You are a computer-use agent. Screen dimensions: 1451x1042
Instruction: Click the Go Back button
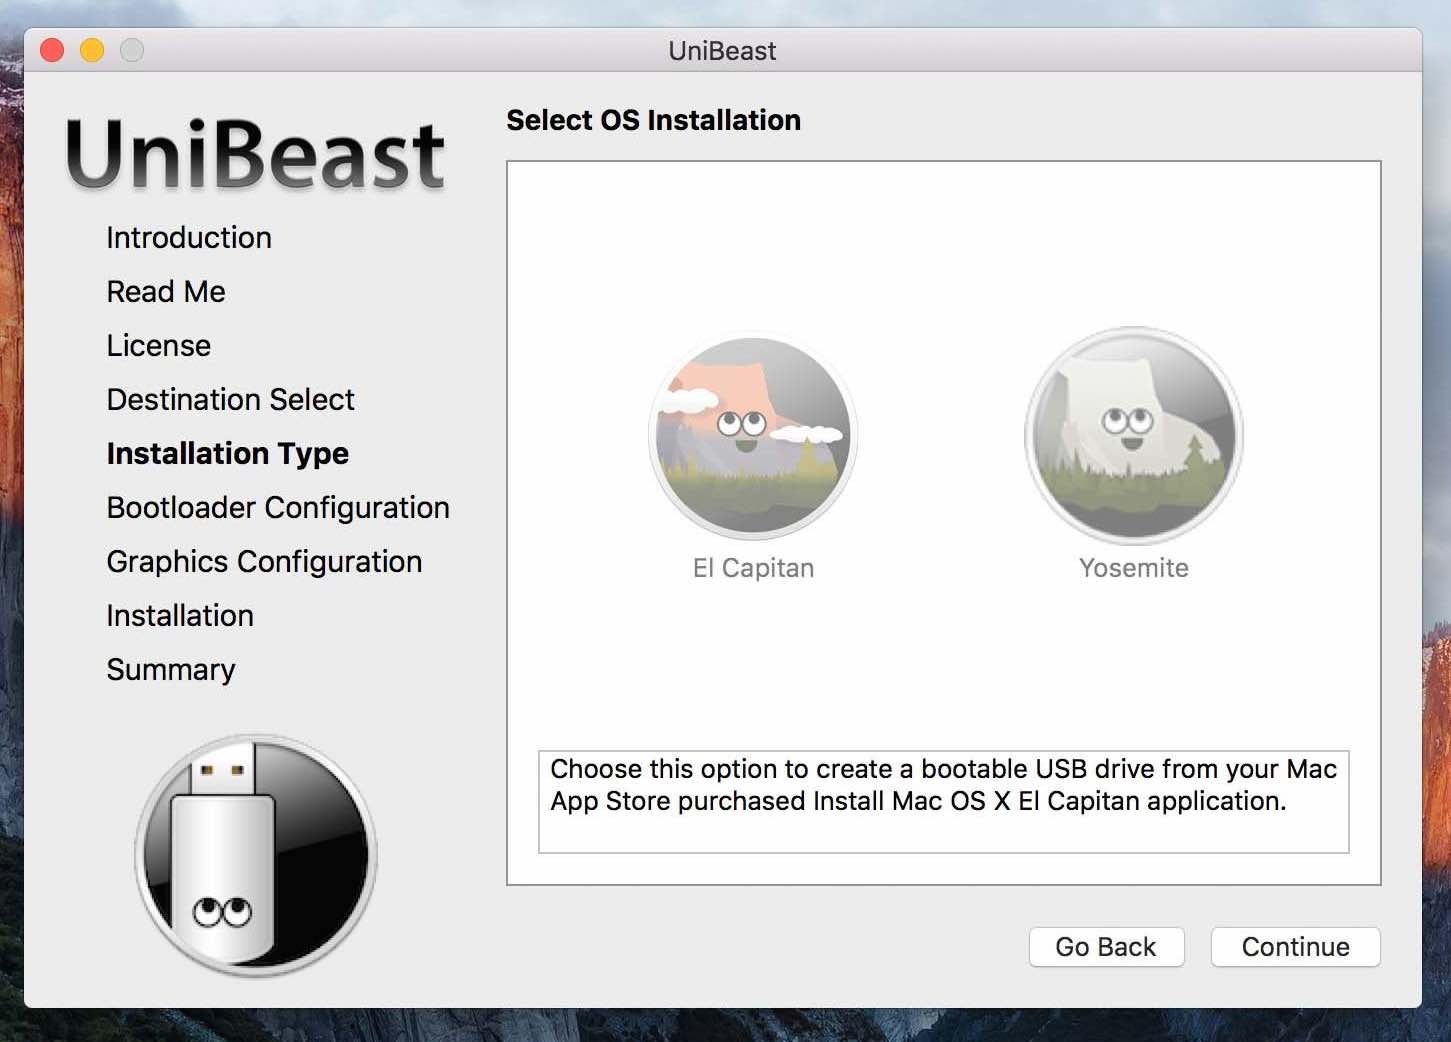point(1106,947)
